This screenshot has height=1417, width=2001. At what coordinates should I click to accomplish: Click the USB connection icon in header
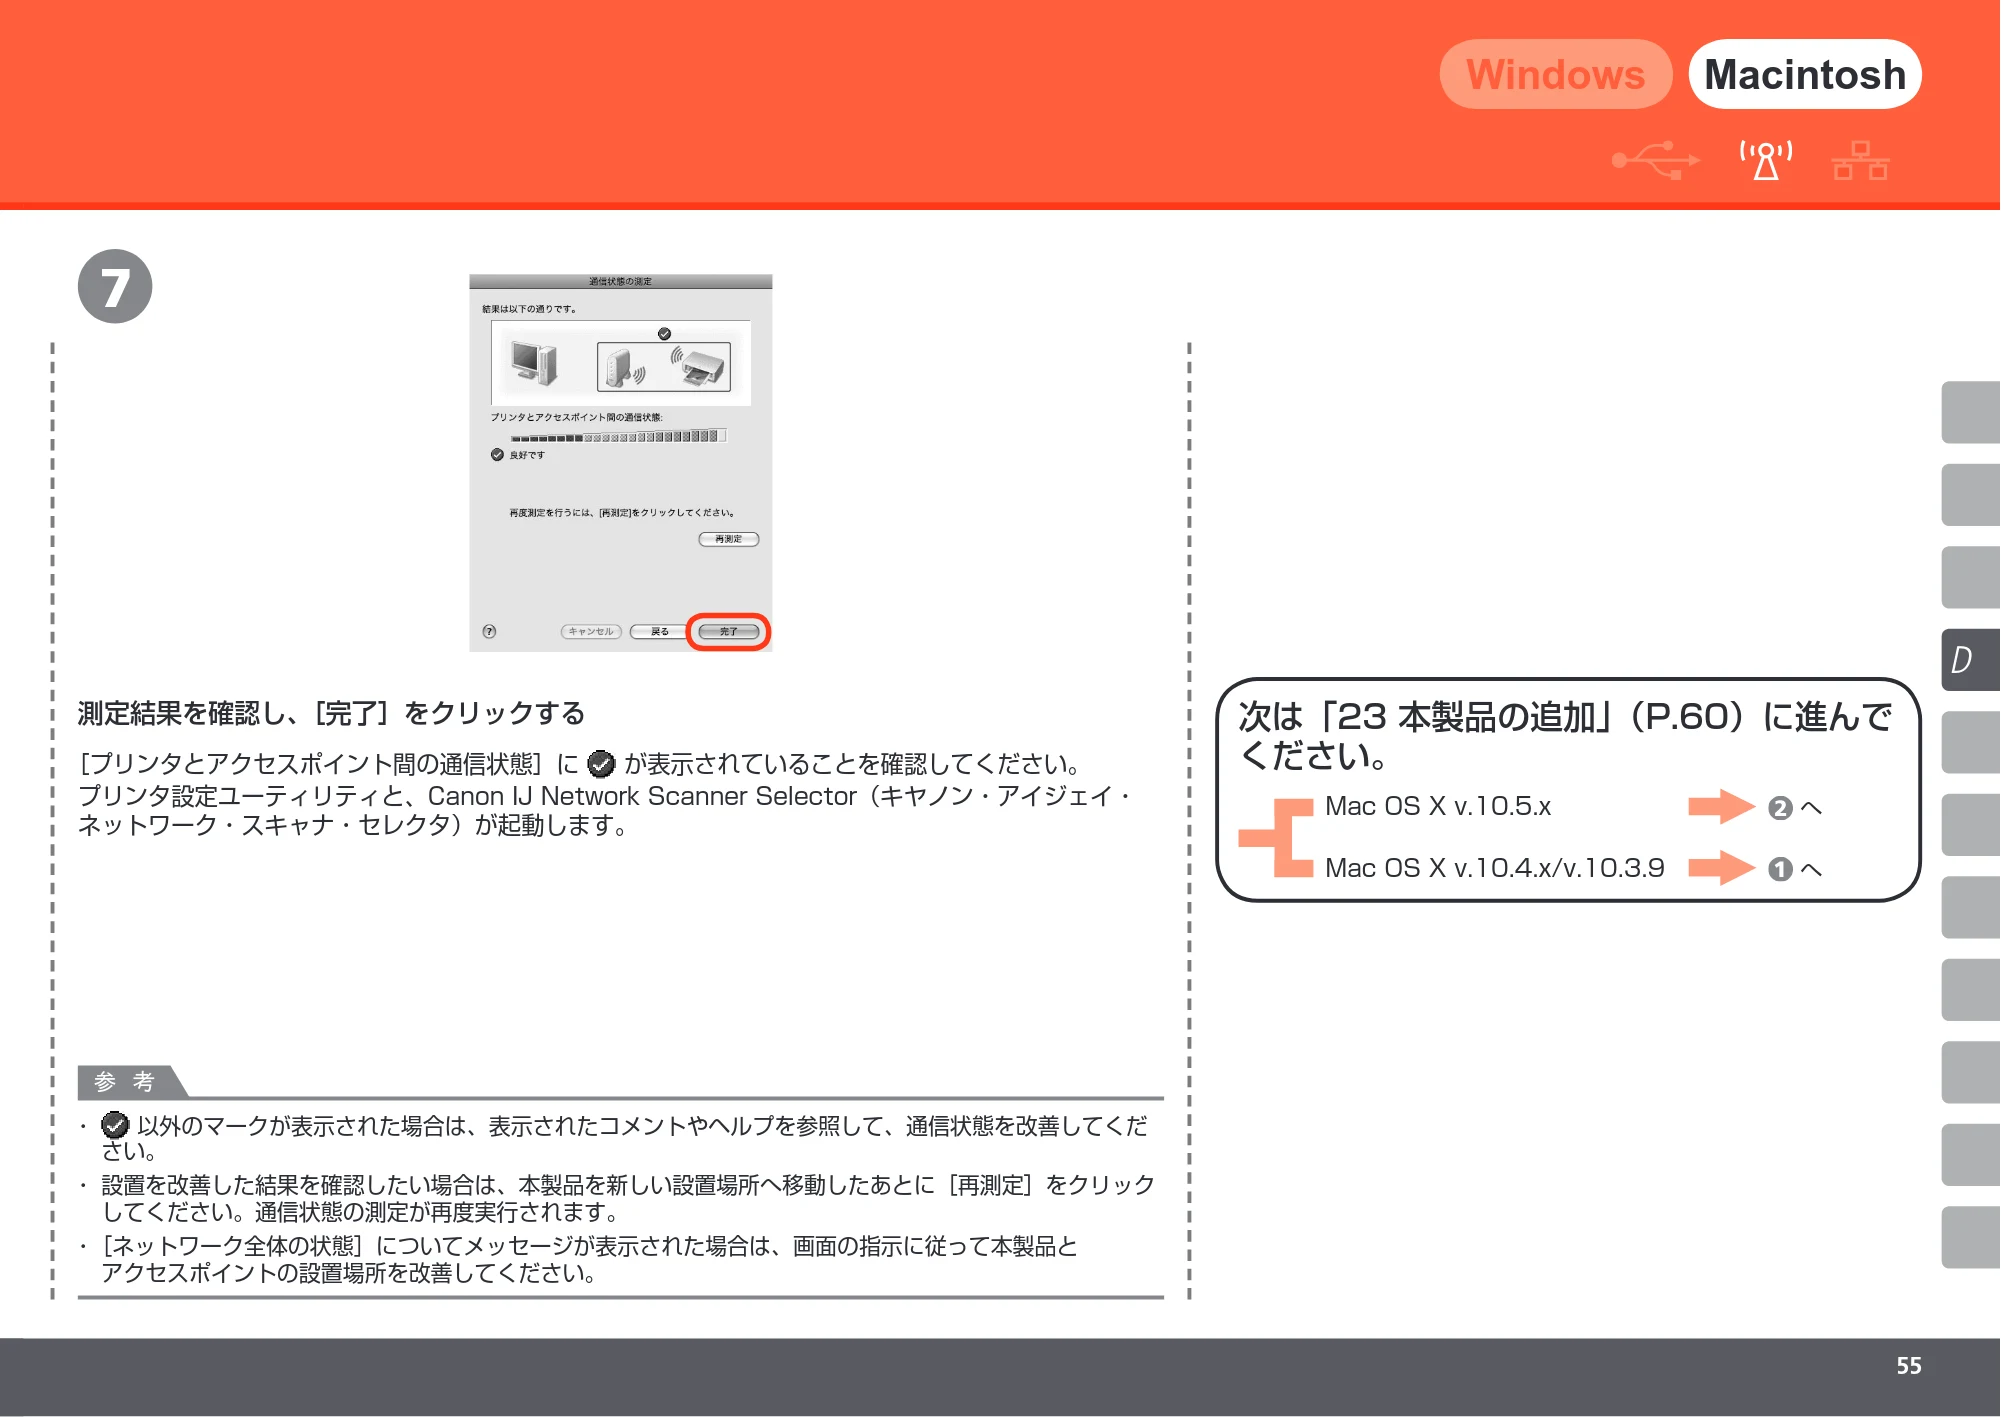tap(1655, 160)
